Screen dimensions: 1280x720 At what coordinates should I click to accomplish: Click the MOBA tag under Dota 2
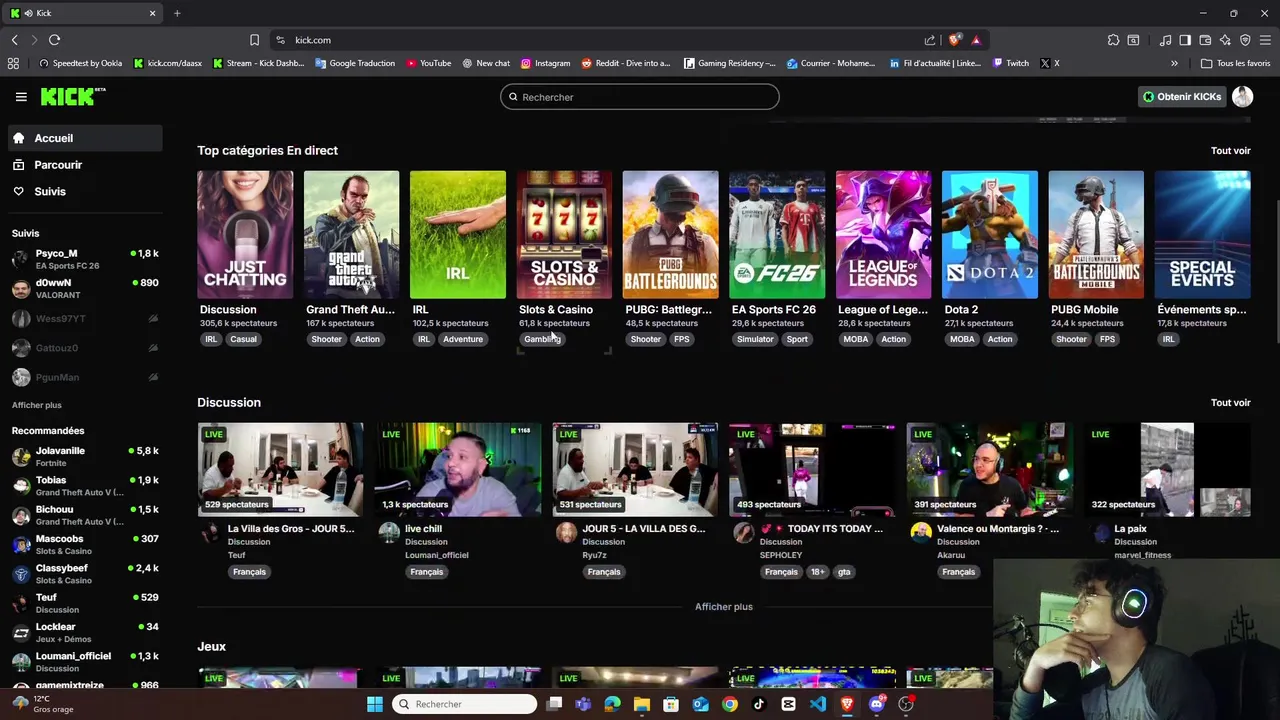(x=962, y=339)
